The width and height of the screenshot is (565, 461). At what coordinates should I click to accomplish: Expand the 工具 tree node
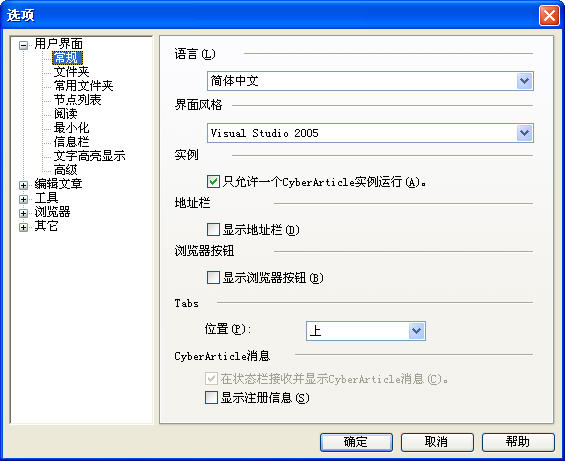(23, 199)
